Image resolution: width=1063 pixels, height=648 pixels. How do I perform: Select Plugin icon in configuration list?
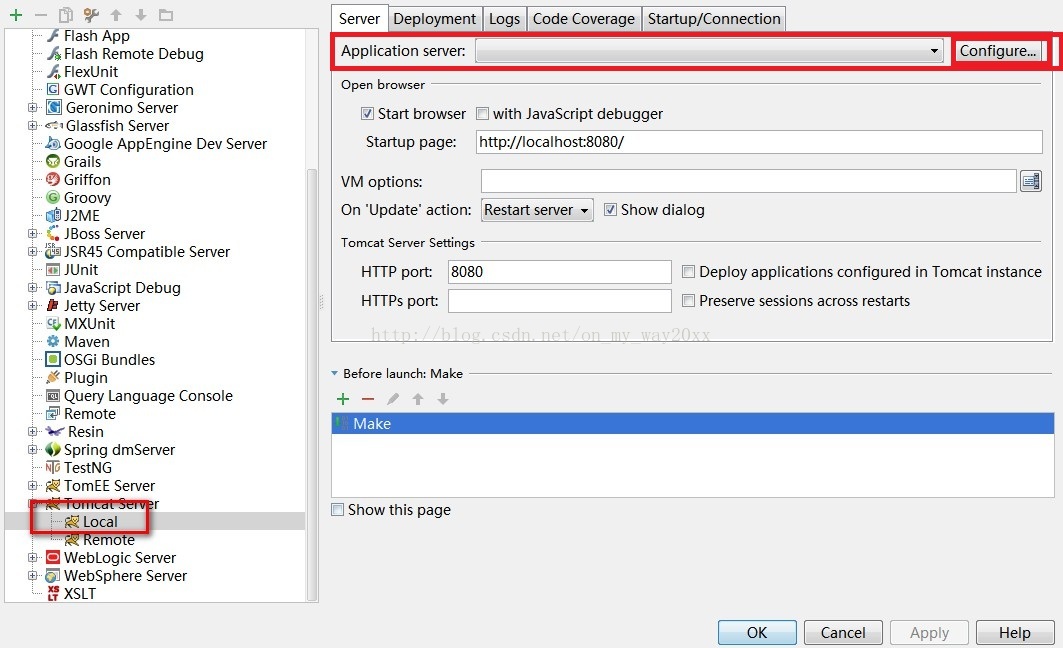click(53, 378)
